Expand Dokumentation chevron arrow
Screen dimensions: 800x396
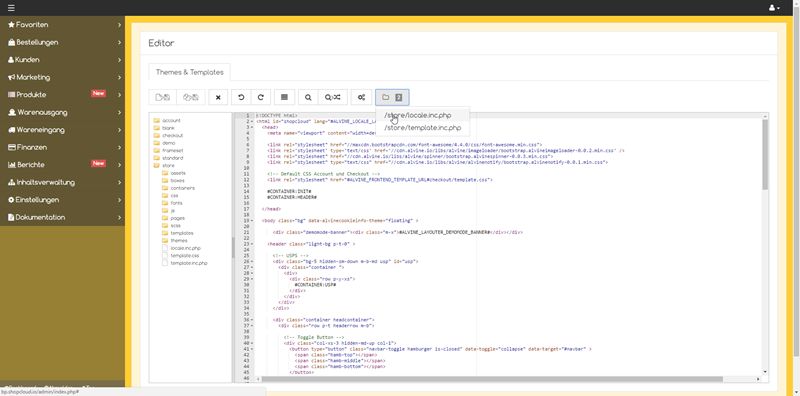(x=119, y=217)
